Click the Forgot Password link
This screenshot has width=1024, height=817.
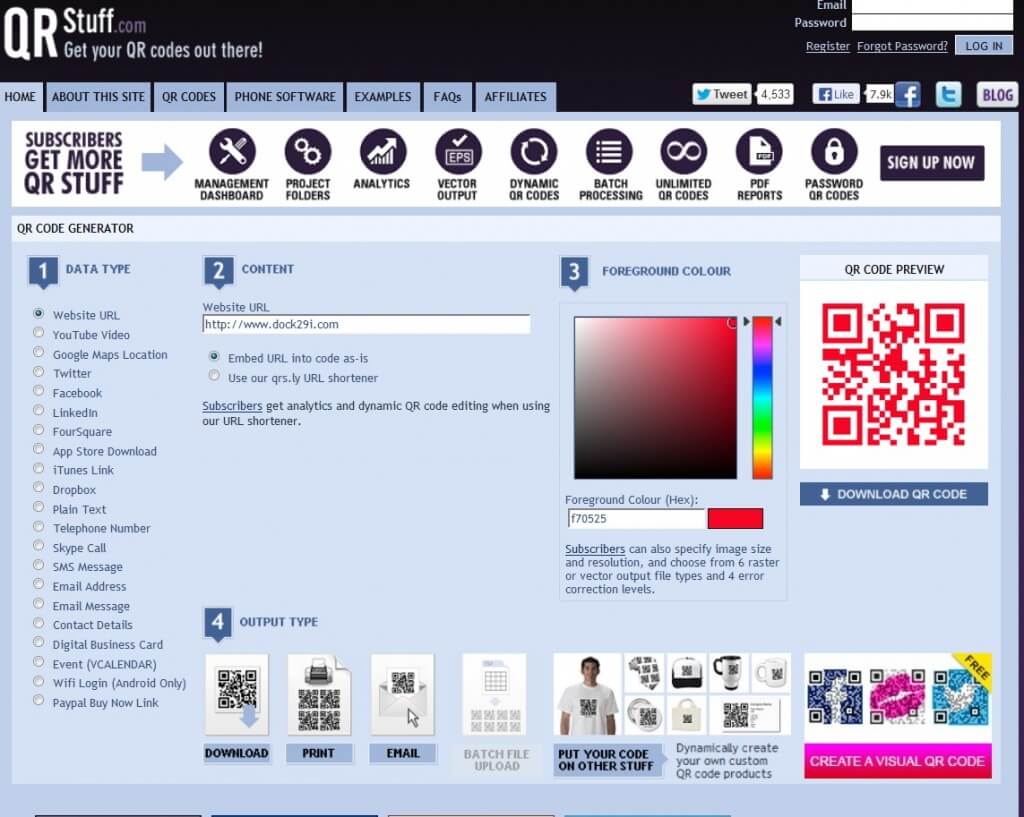902,46
